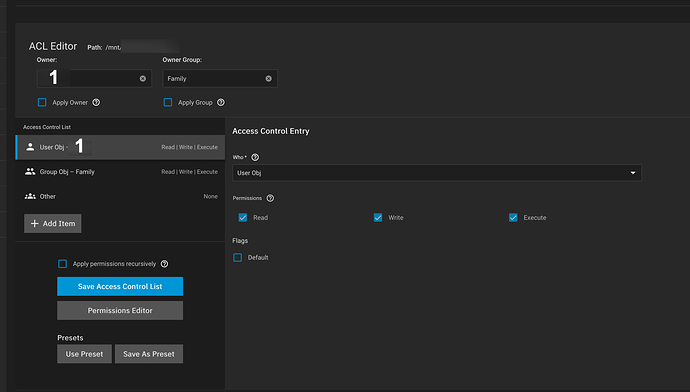Image resolution: width=690 pixels, height=392 pixels.
Task: Select the Other entry in Access Control List
Action: pos(120,196)
